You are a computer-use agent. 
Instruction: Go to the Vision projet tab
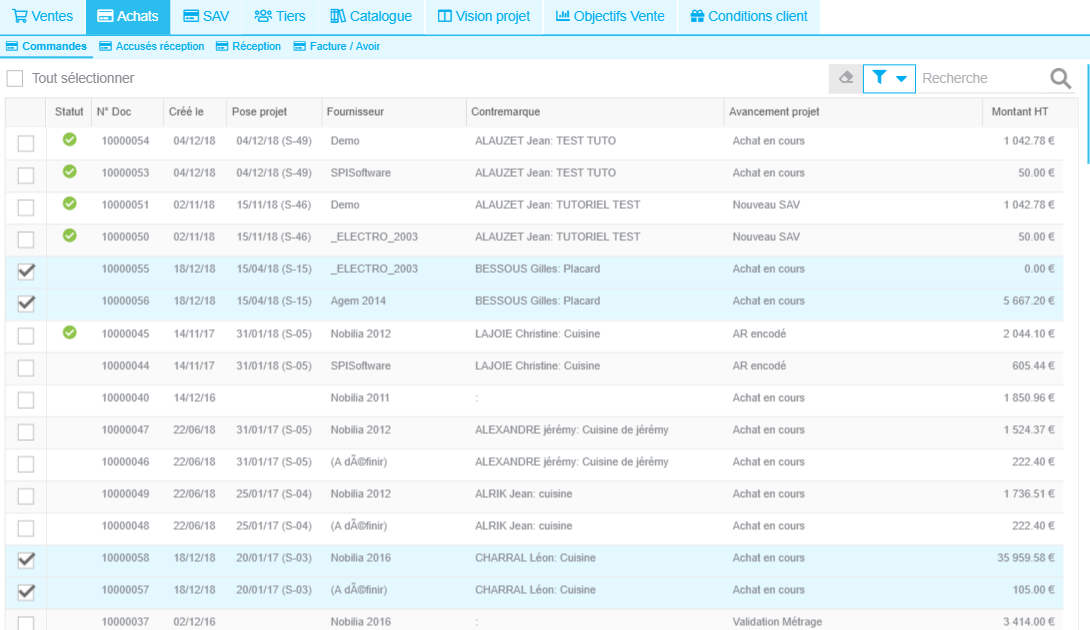484,17
